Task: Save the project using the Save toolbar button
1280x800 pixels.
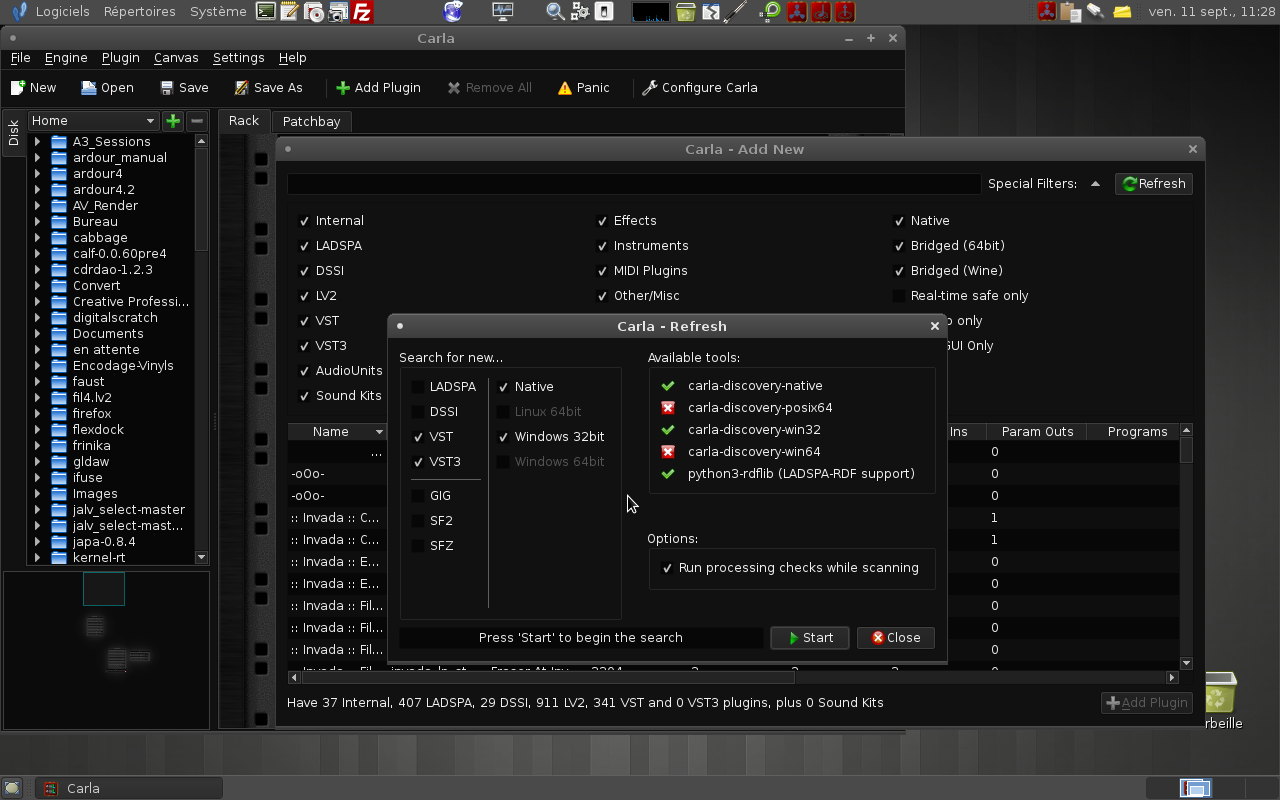Action: [x=184, y=88]
